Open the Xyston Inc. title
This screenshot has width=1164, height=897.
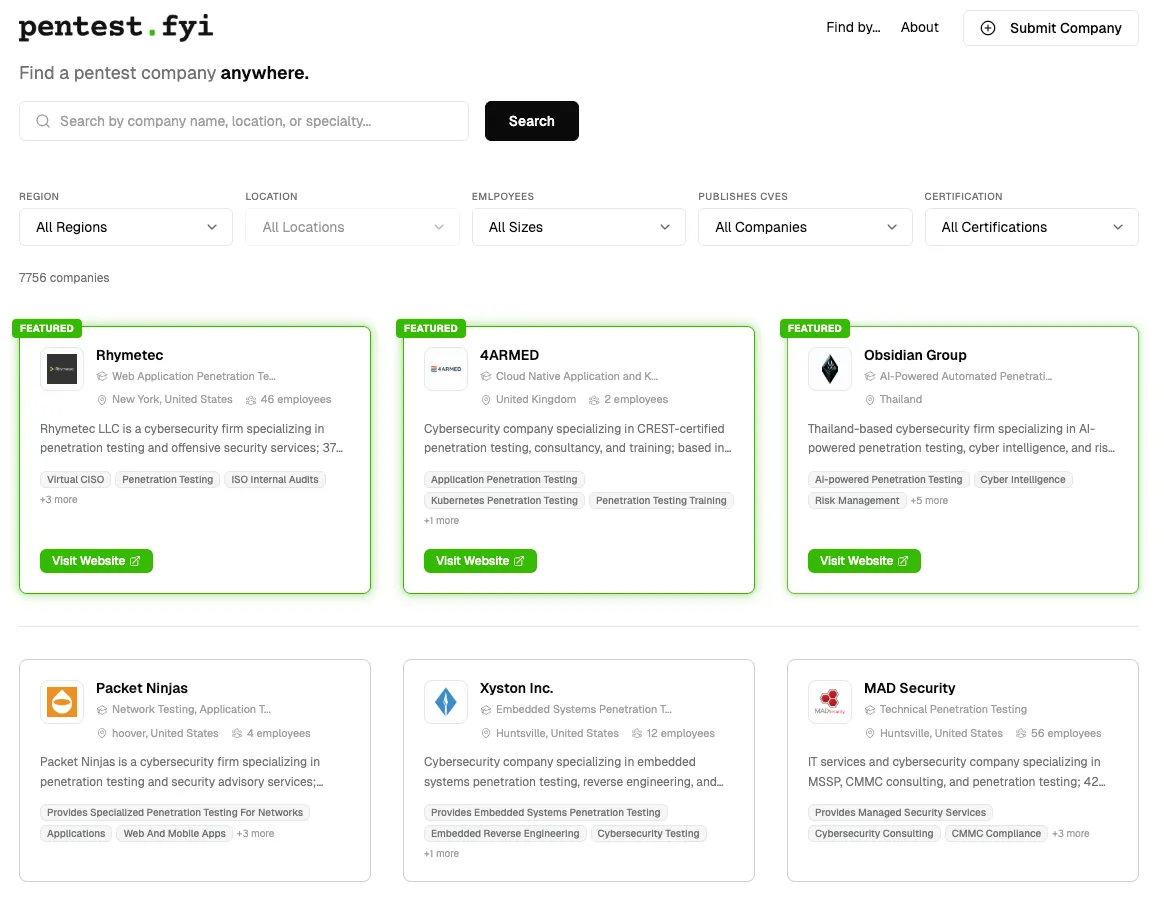517,688
